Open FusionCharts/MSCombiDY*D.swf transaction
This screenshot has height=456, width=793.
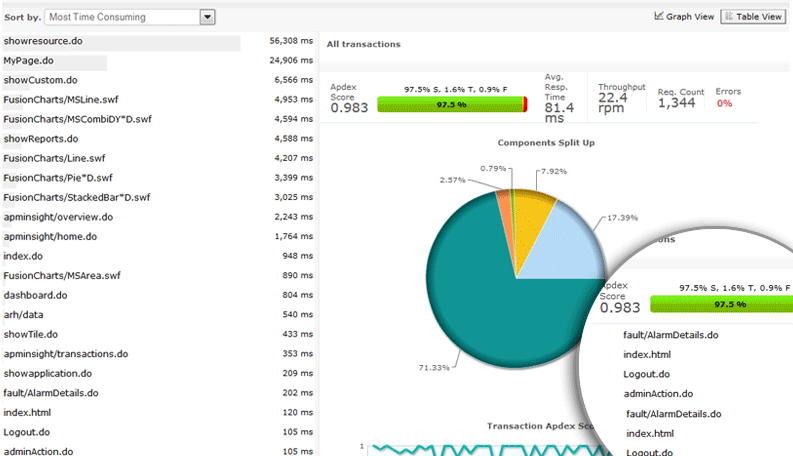pos(77,119)
